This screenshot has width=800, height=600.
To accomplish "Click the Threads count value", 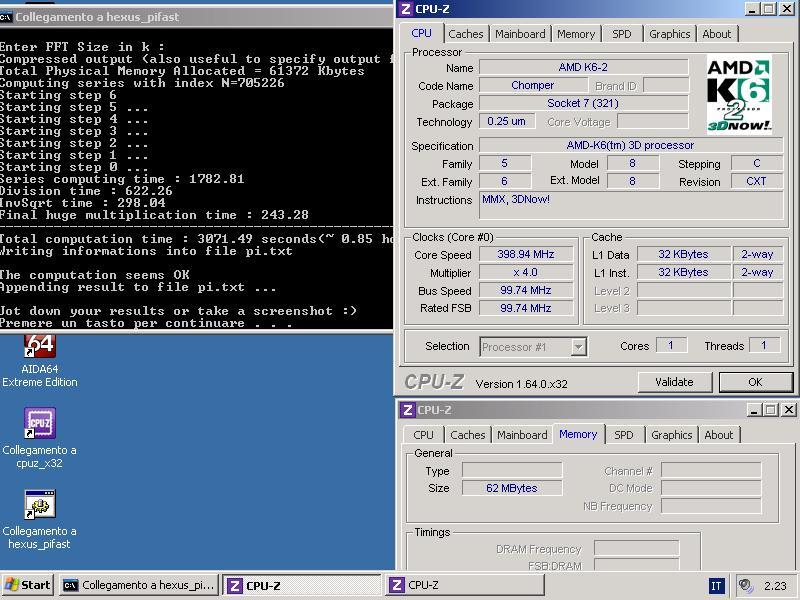I will coord(764,345).
